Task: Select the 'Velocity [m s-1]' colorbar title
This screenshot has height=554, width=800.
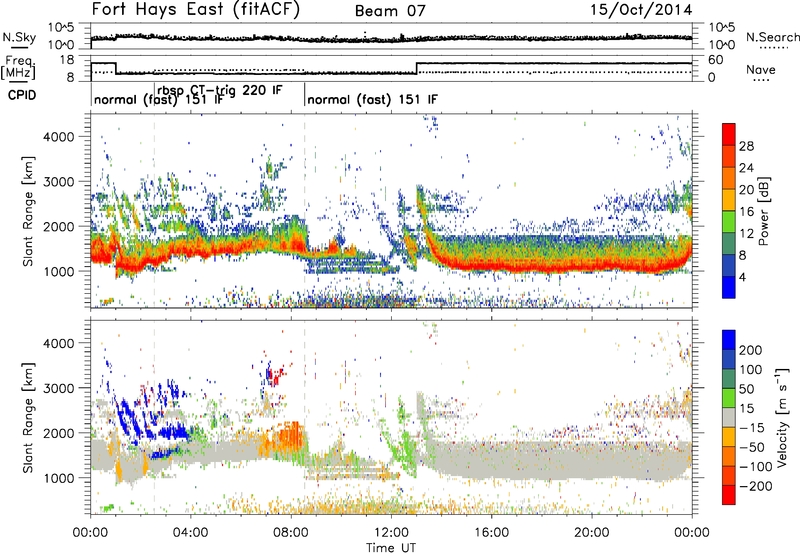Action: 783,417
